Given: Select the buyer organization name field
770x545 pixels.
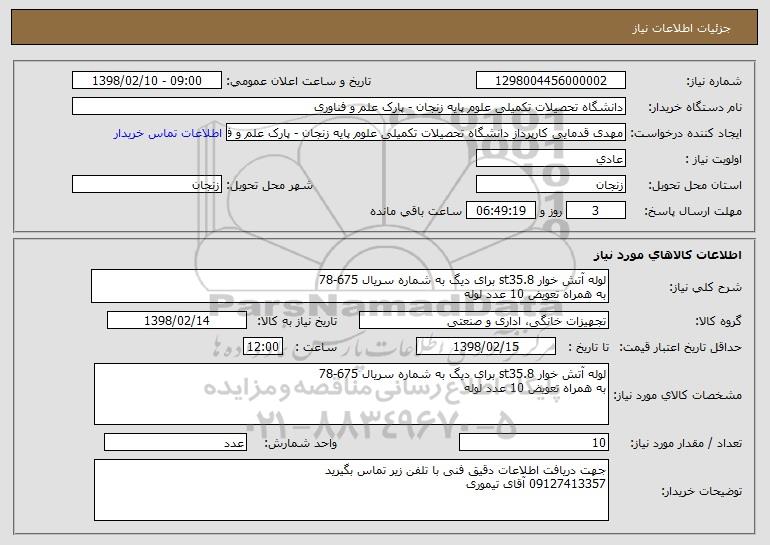Looking at the screenshot, I should coord(349,107).
